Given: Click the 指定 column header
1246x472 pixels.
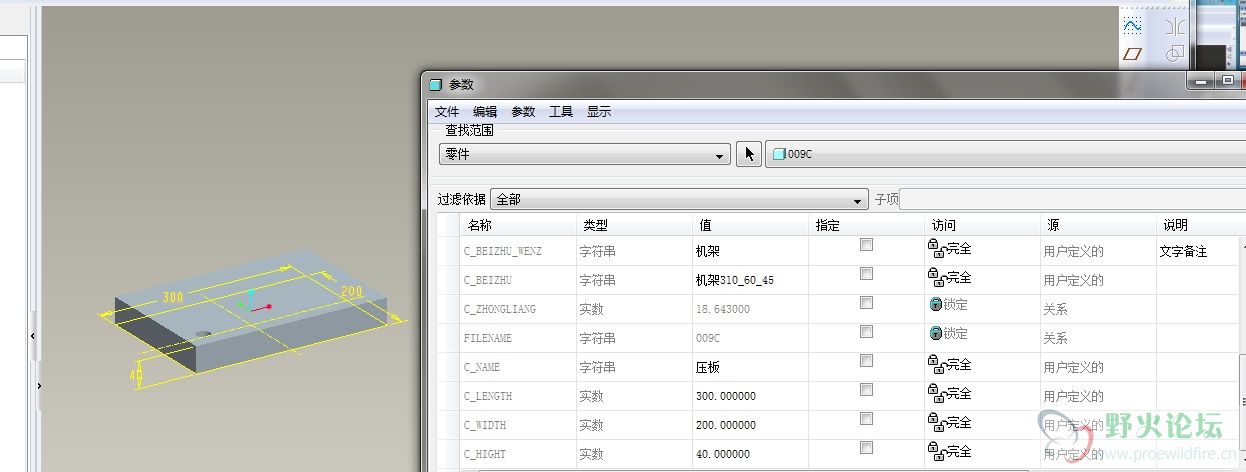Looking at the screenshot, I should (866, 226).
